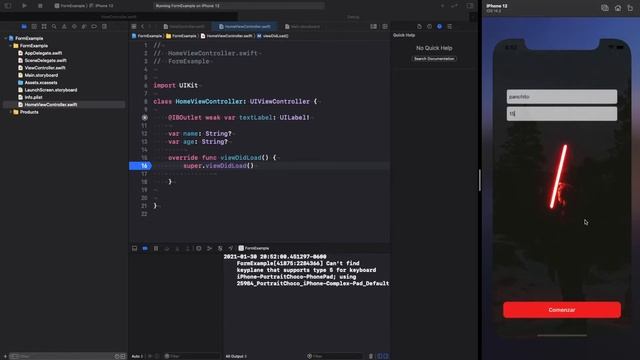The width and height of the screenshot is (640, 360).
Task: Deactivate breakpoints in the debug bar
Action: [145, 248]
